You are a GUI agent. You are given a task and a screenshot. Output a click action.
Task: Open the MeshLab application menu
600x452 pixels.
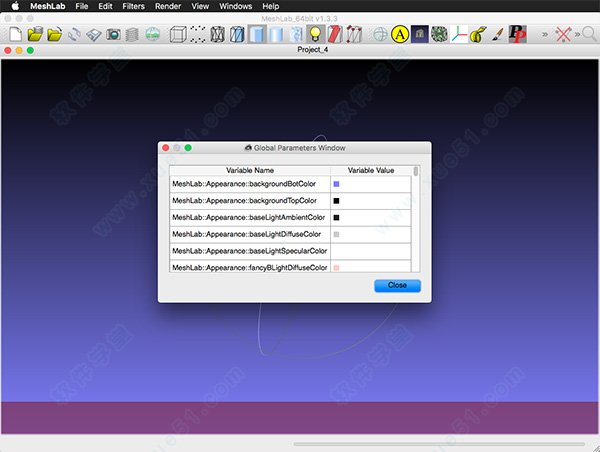[48, 6]
